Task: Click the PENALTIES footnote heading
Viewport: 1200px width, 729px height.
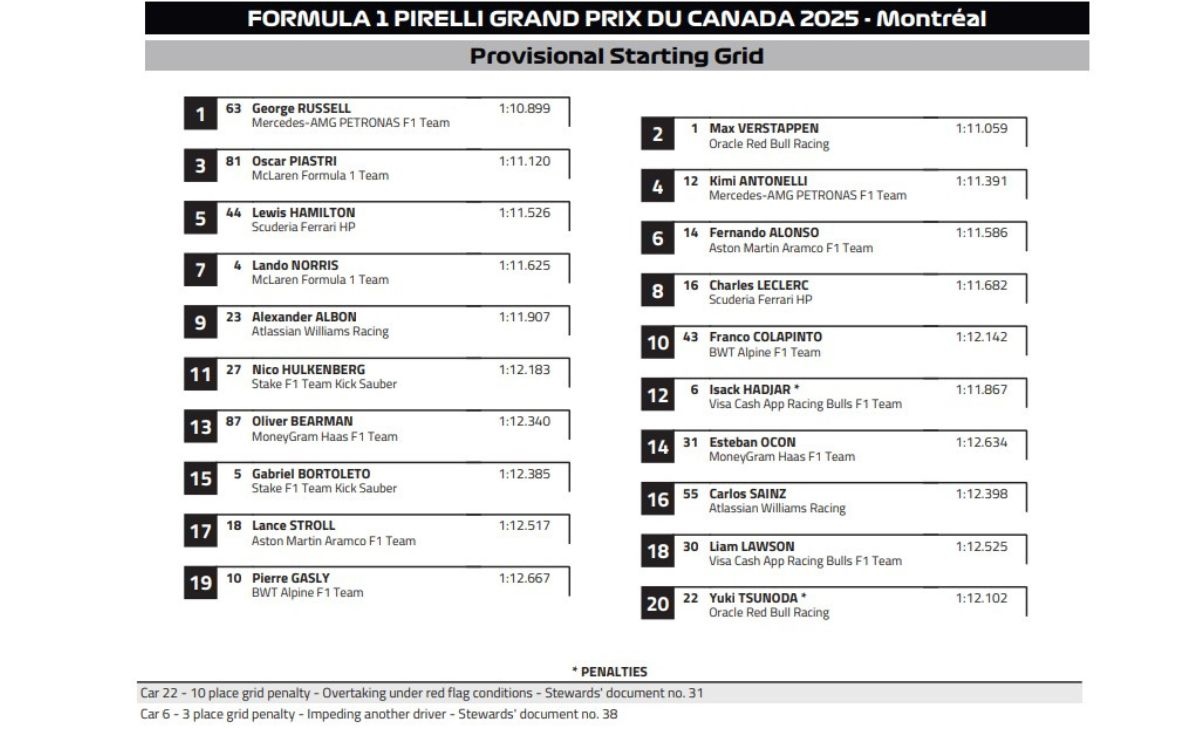Action: (x=609, y=672)
